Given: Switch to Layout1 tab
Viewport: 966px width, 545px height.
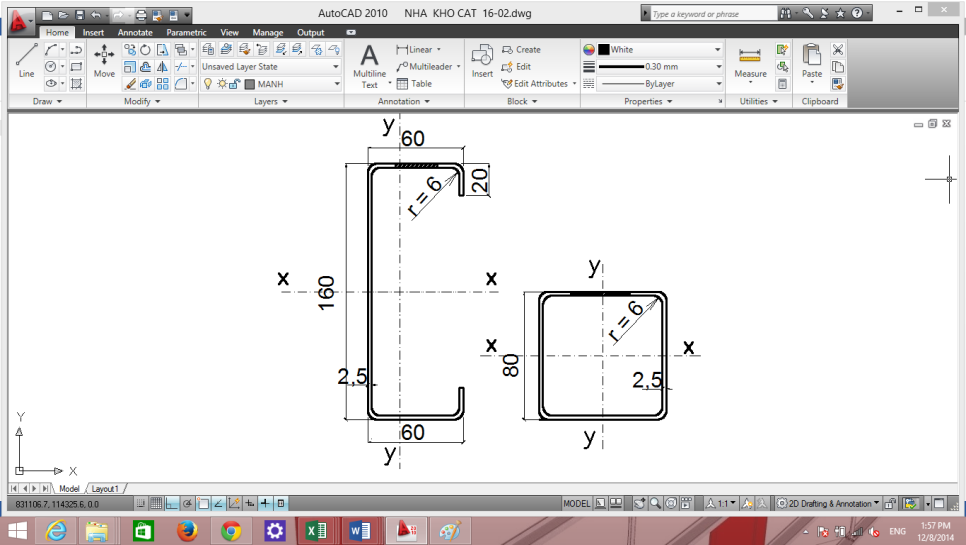Looking at the screenshot, I should pos(105,488).
